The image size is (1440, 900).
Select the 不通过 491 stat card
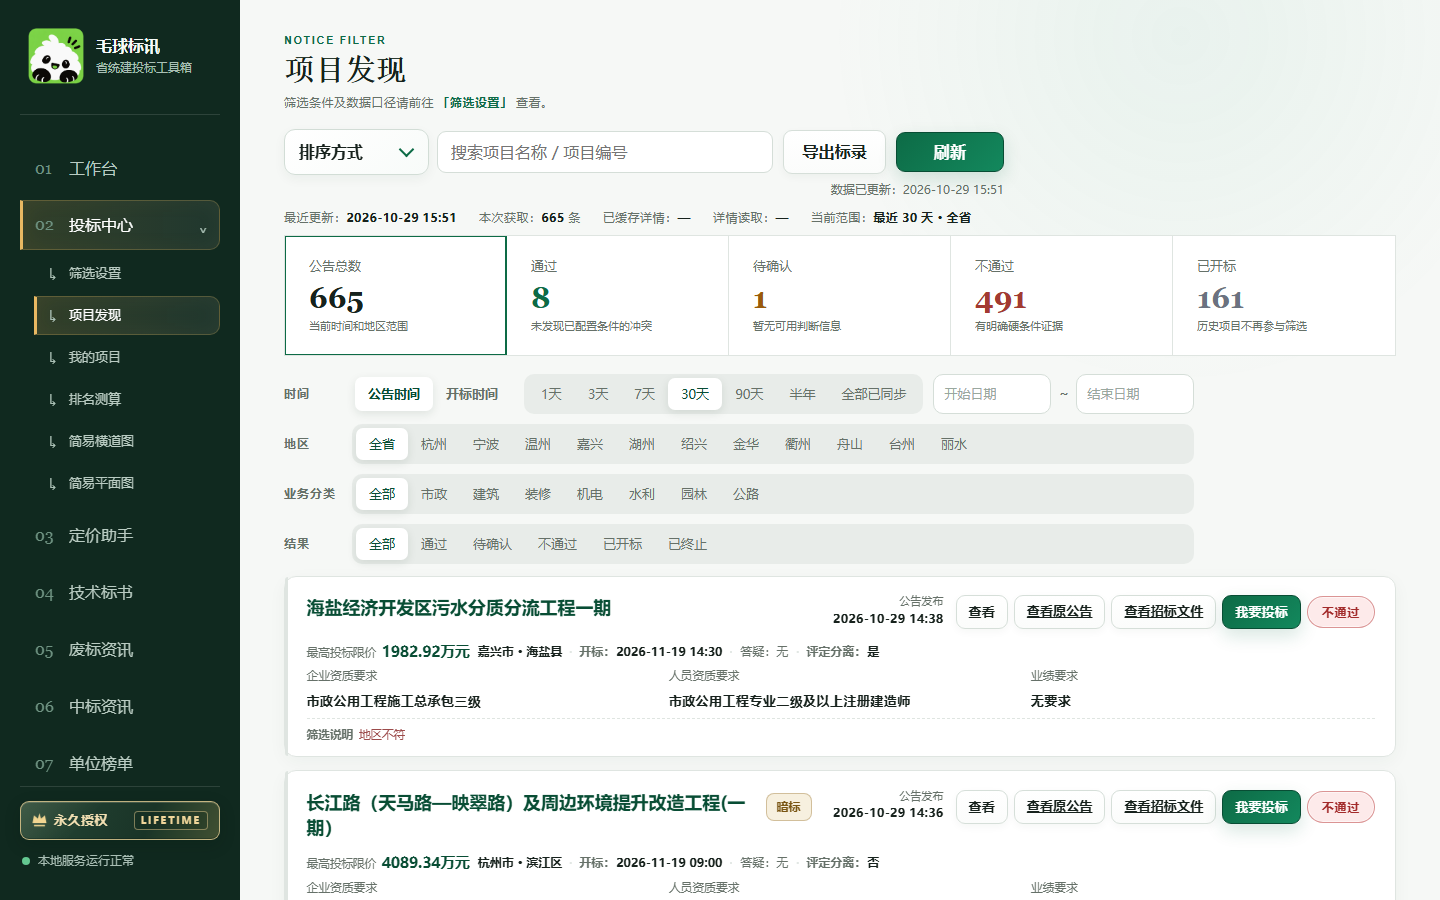point(1061,295)
